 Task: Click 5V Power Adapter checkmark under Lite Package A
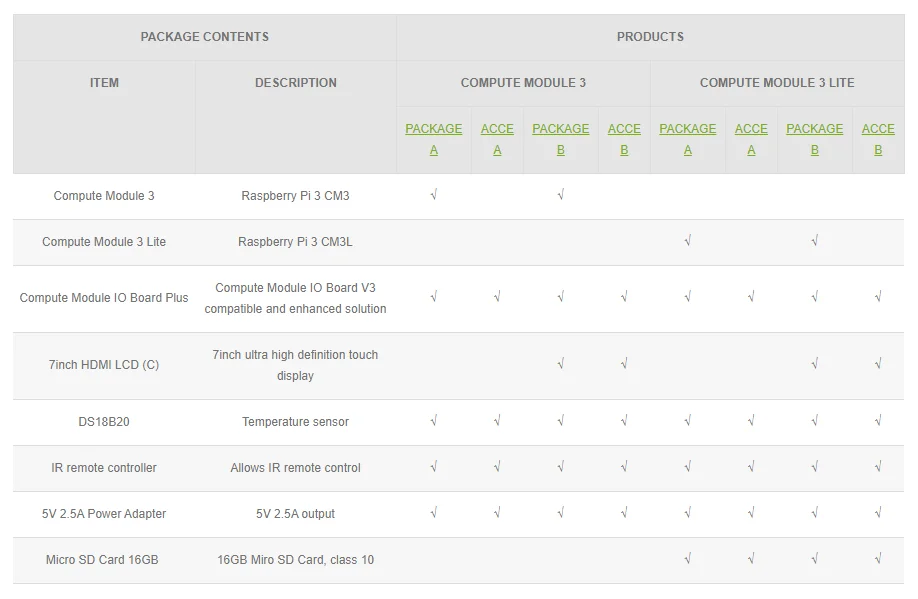pyautogui.click(x=687, y=512)
